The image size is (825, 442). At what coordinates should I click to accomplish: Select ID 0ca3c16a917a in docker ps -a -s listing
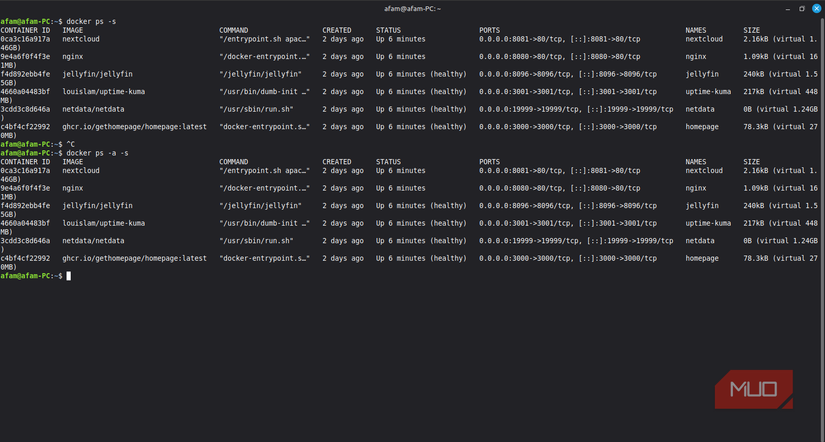click(25, 170)
